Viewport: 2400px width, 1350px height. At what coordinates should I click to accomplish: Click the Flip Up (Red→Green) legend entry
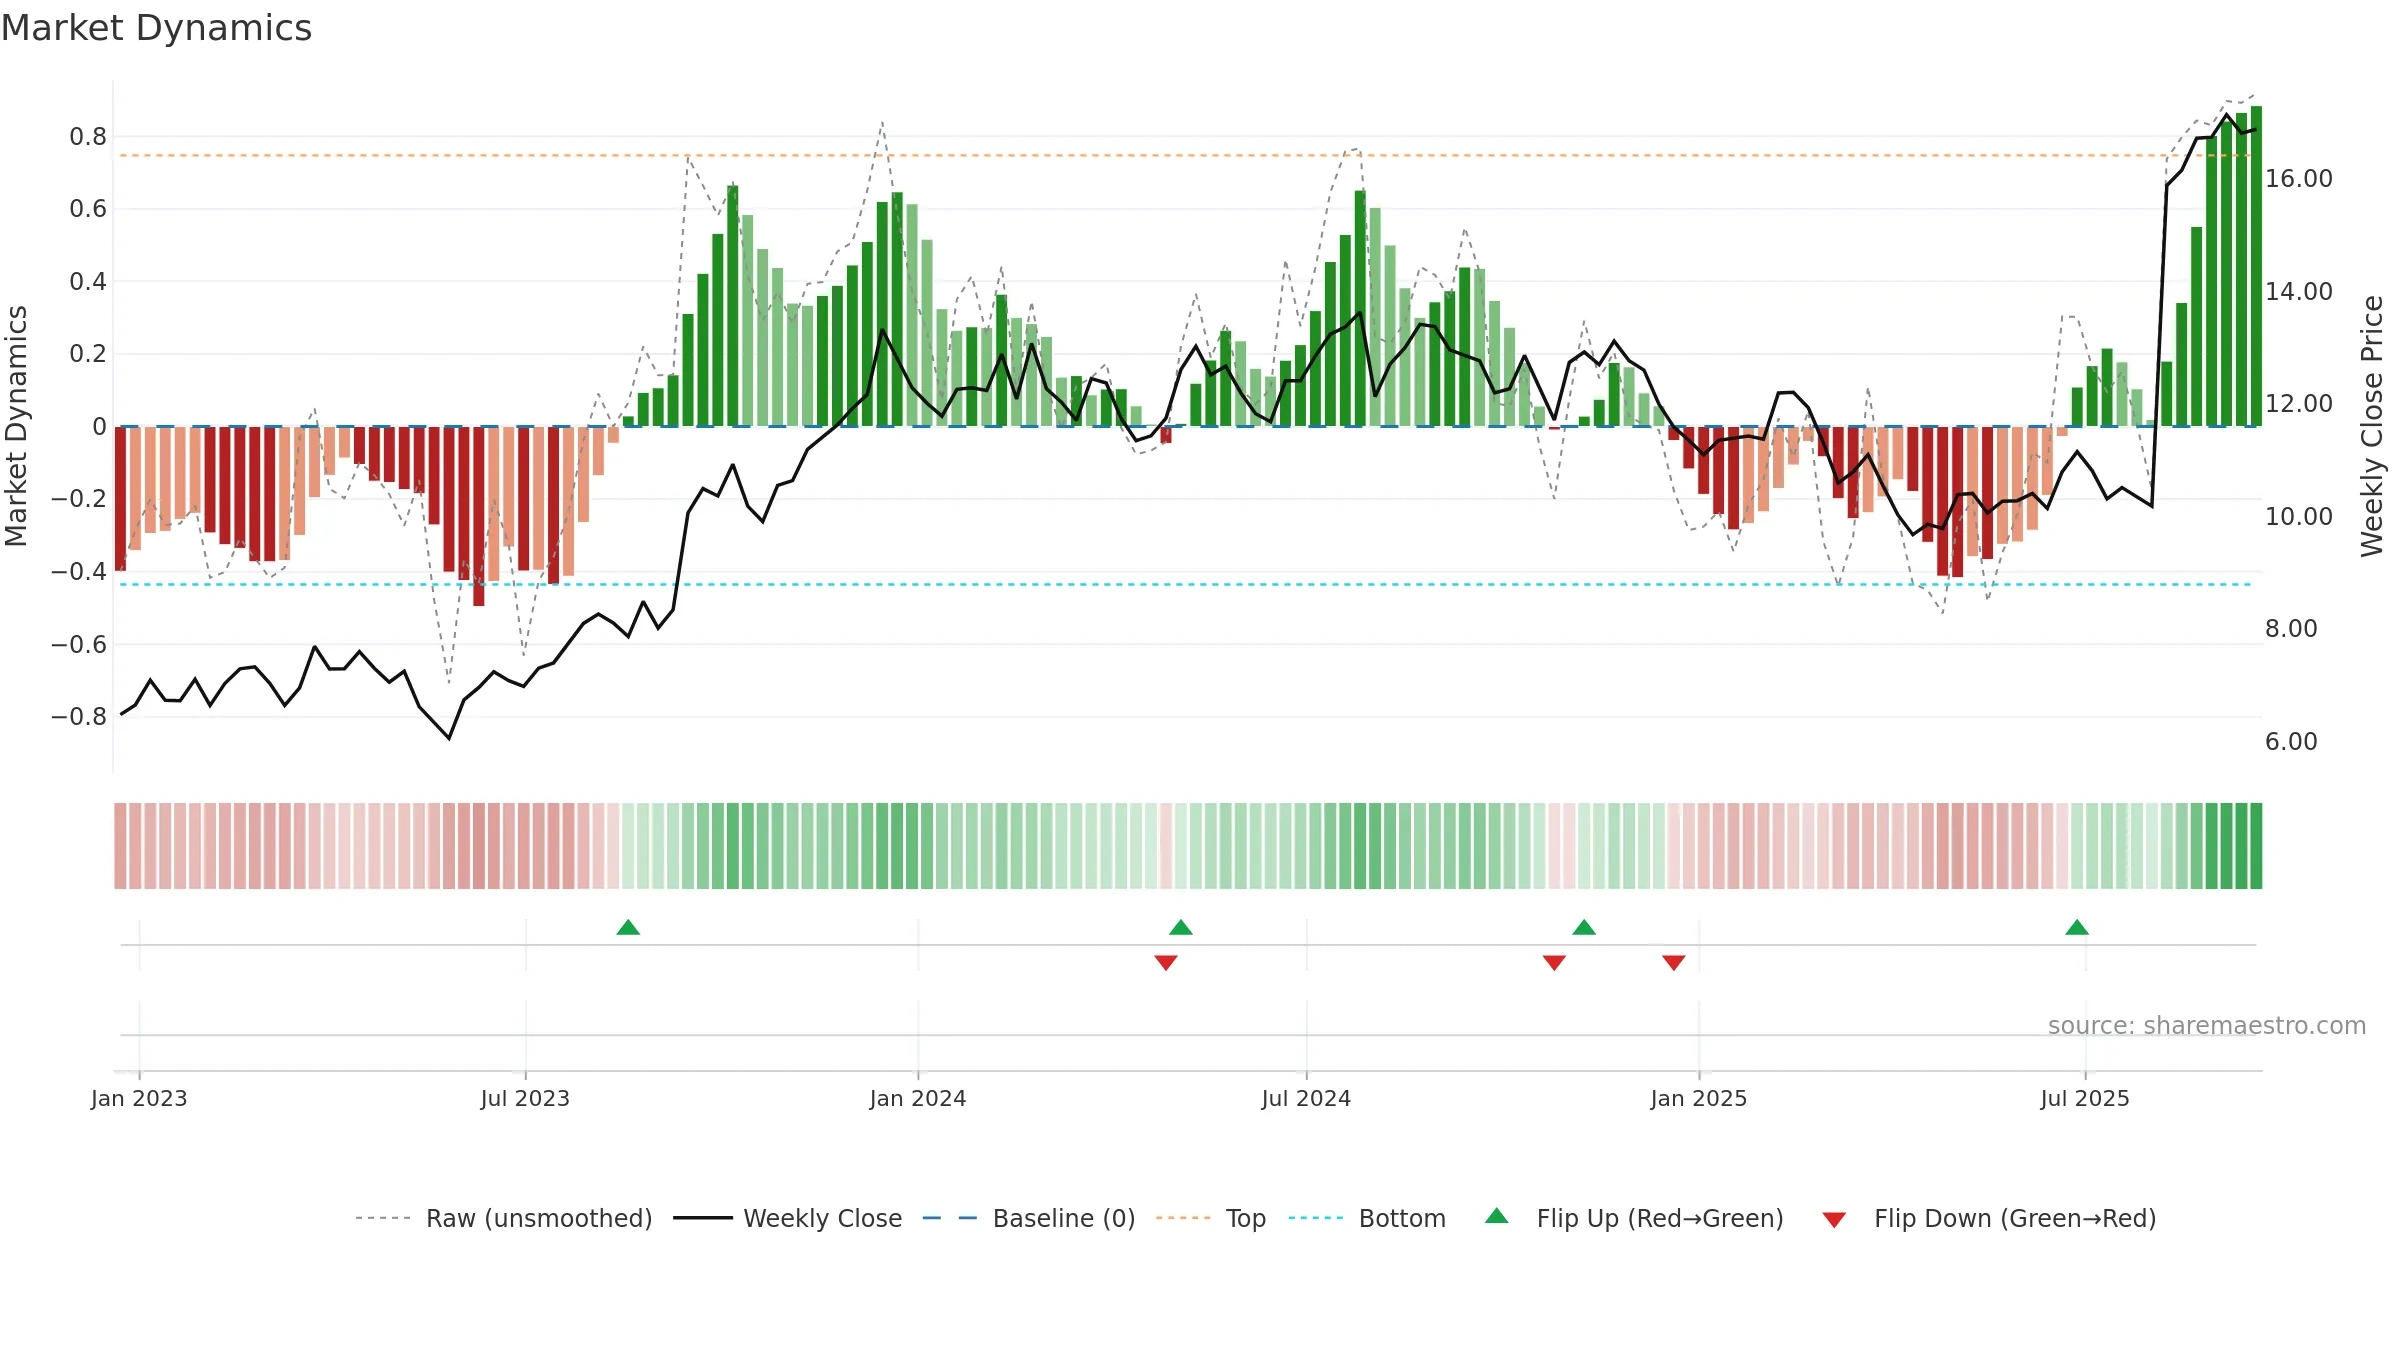(x=1634, y=1218)
